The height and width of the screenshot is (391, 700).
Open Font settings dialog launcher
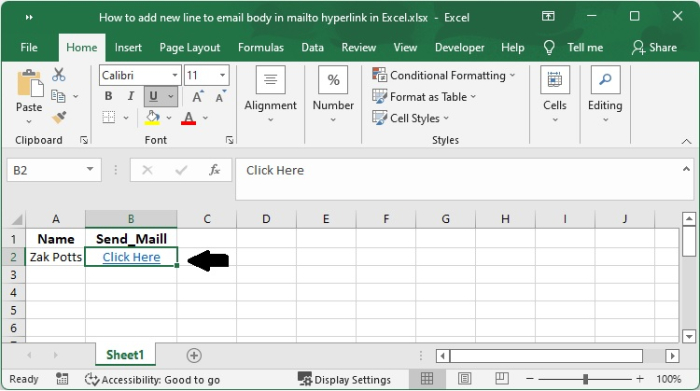229,140
